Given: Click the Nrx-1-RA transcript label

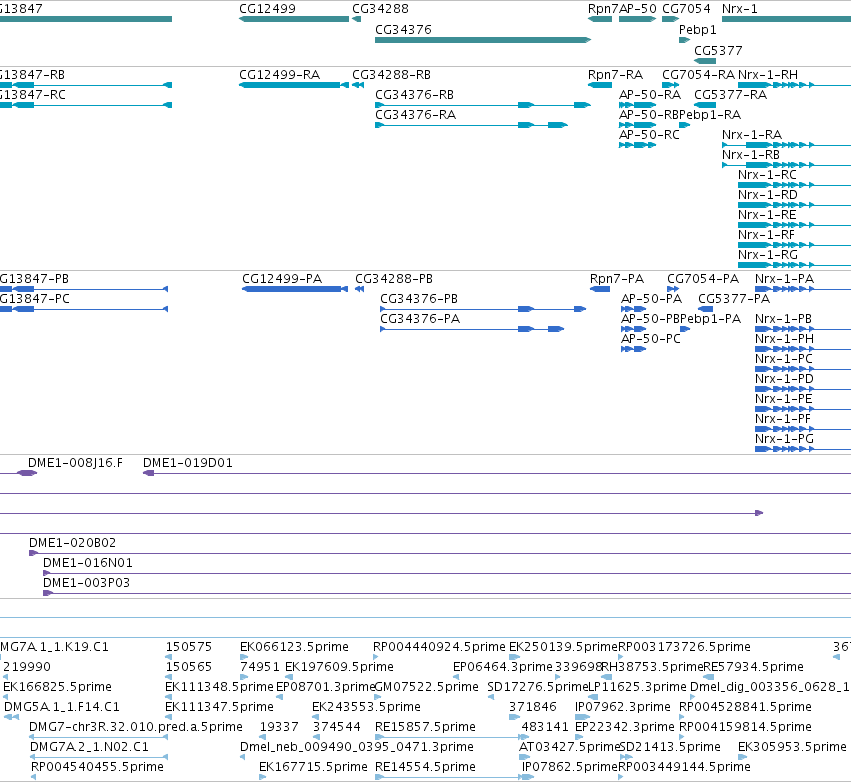Looking at the screenshot, I should pyautogui.click(x=752, y=135).
